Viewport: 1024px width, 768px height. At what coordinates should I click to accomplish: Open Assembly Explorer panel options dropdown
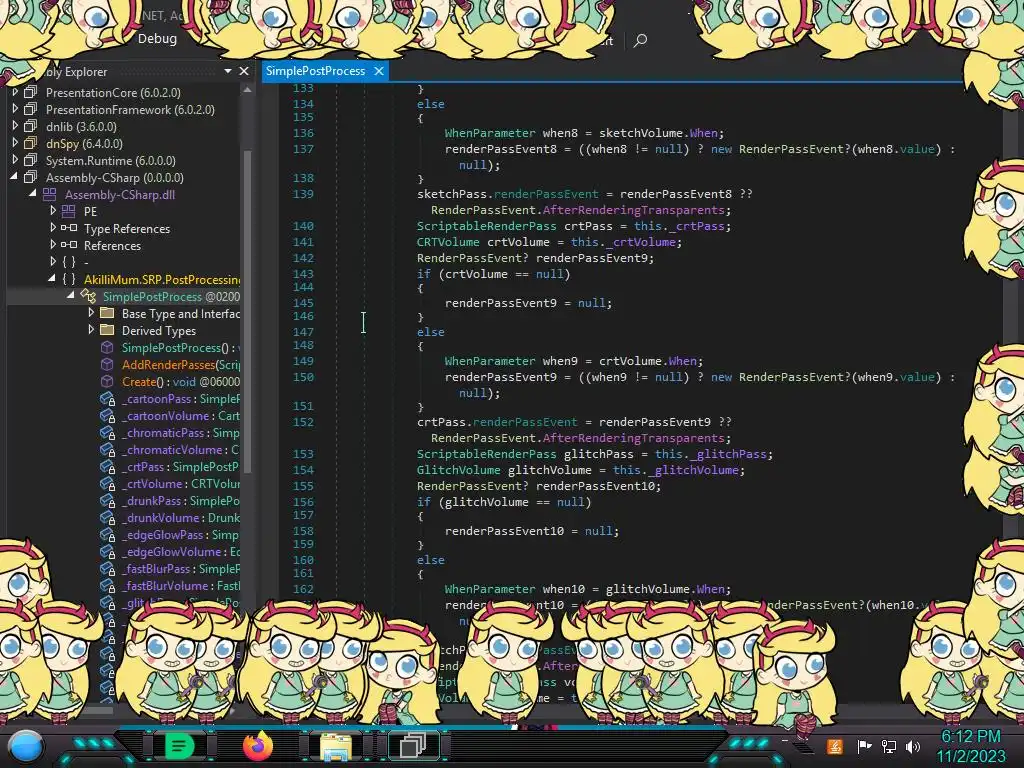[x=227, y=71]
